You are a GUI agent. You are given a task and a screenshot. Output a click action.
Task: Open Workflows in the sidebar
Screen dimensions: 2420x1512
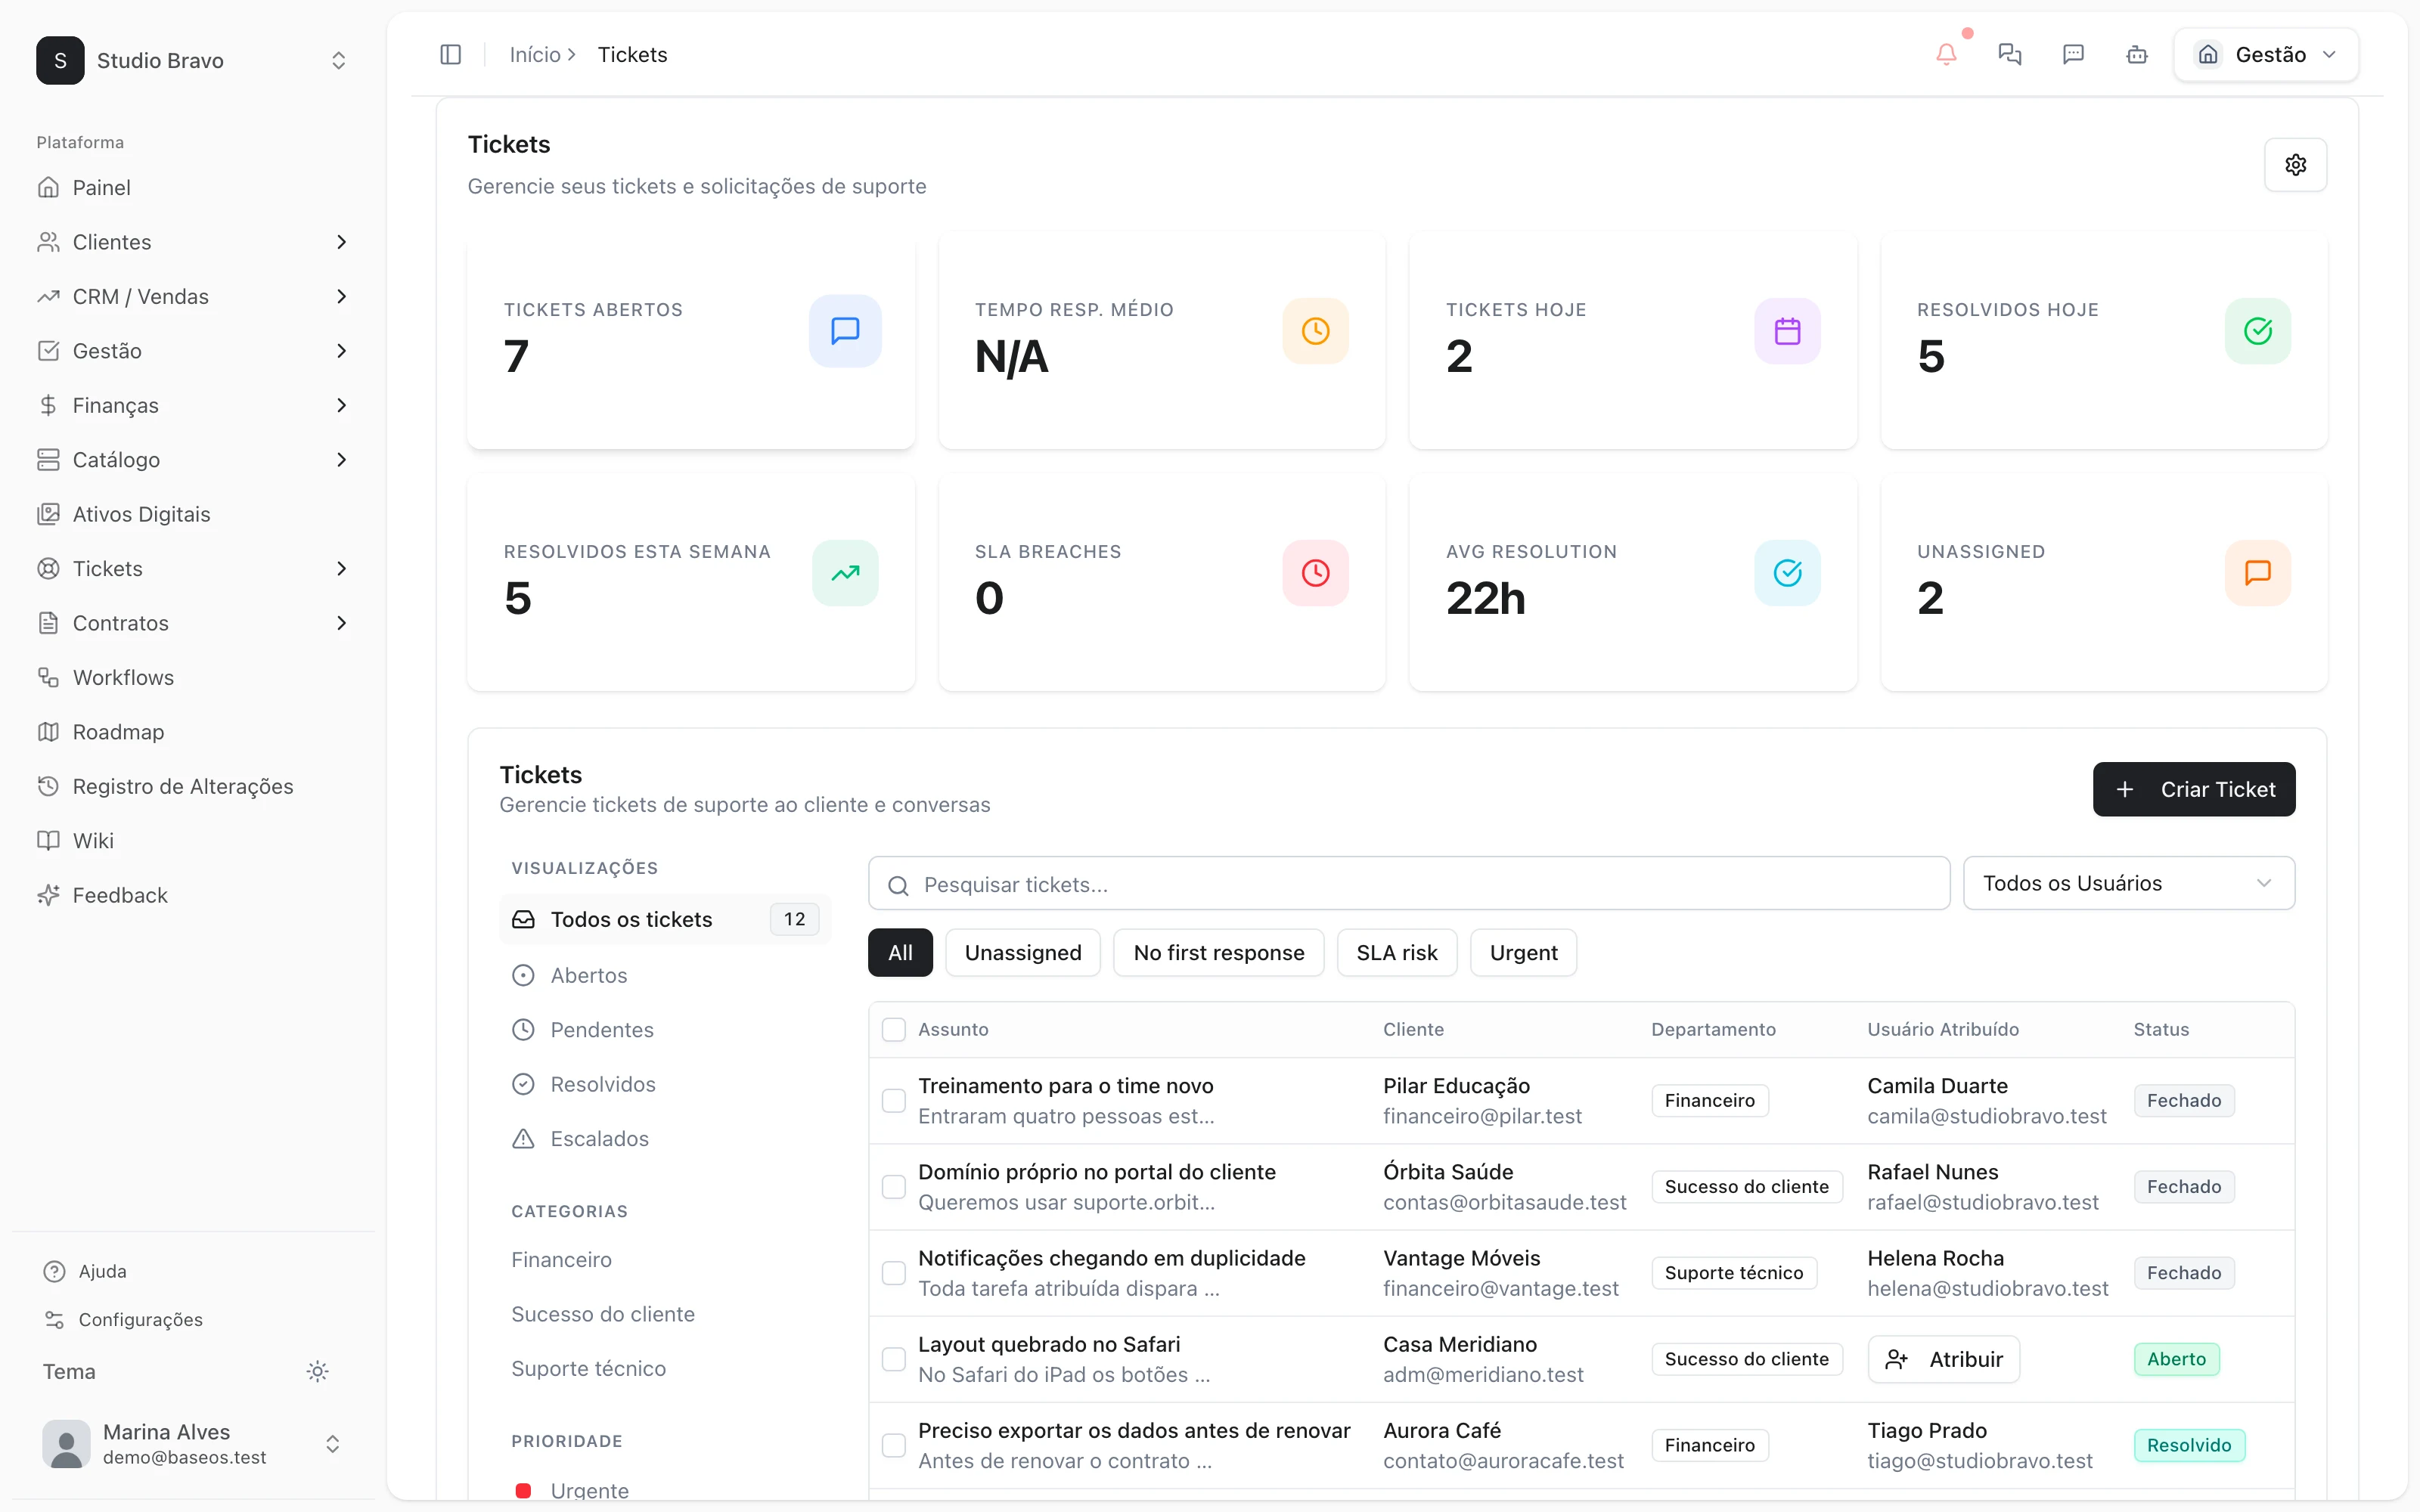click(x=193, y=677)
